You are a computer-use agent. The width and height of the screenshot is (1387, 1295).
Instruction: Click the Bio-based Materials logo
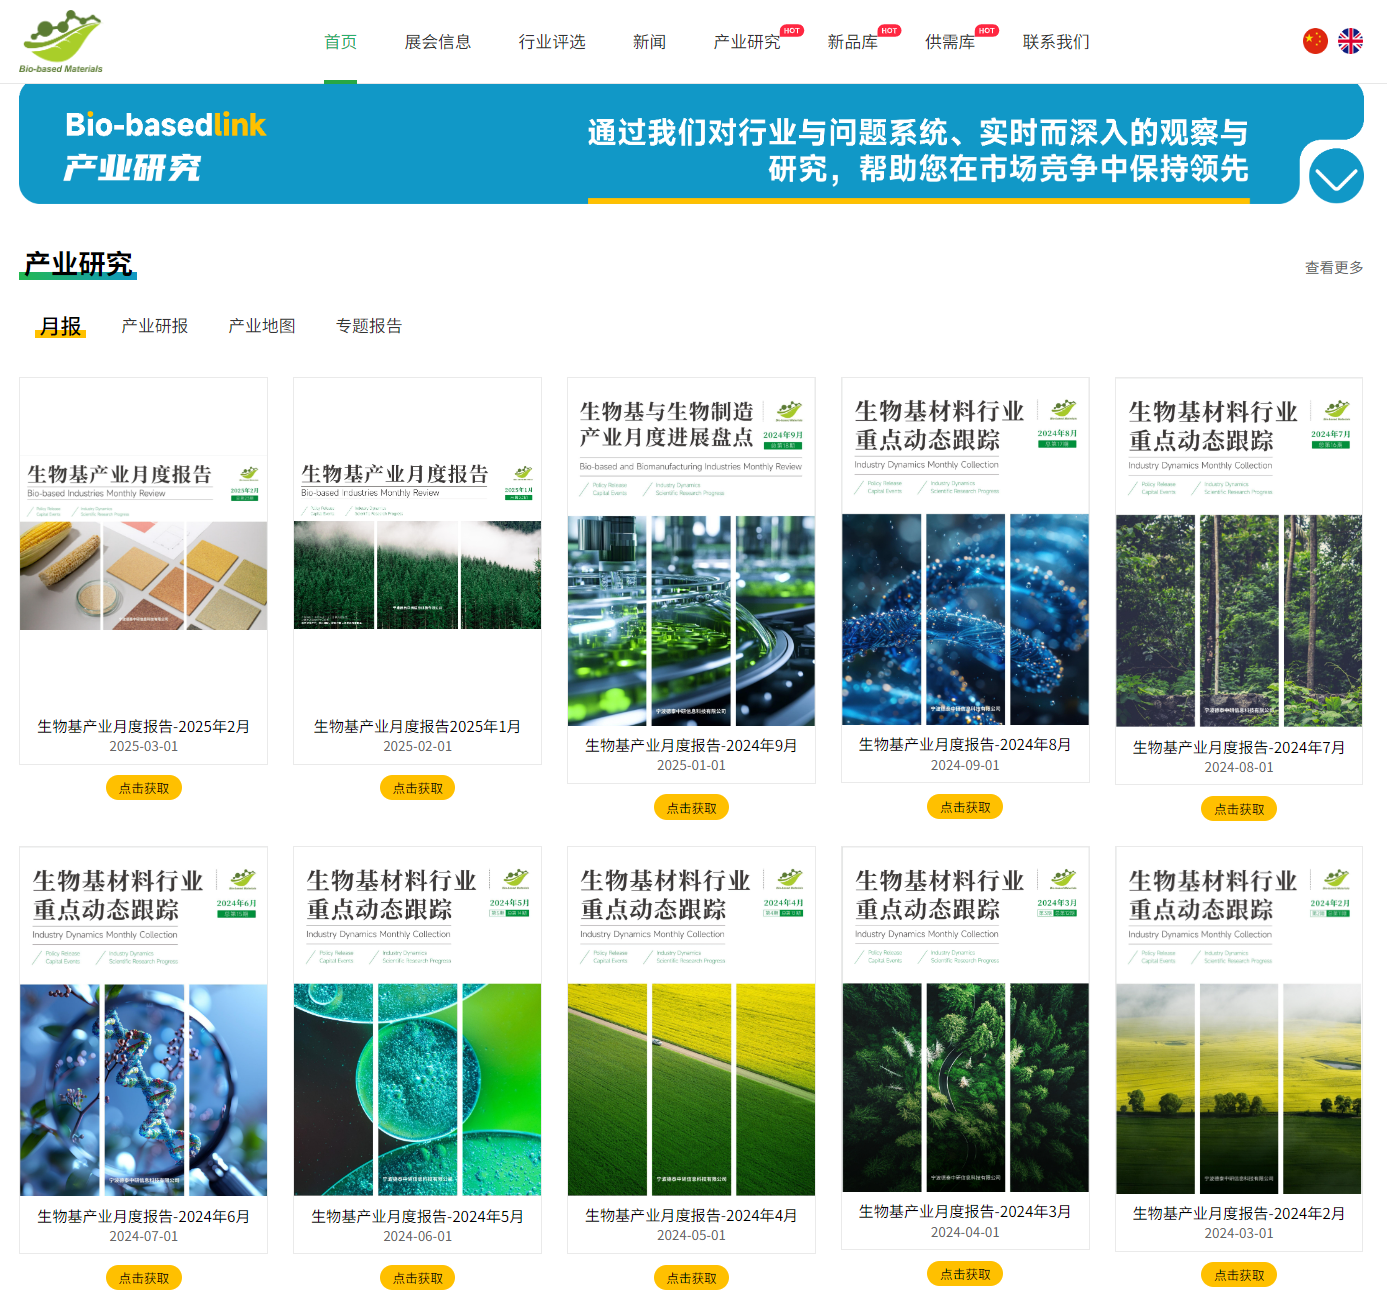pos(61,42)
